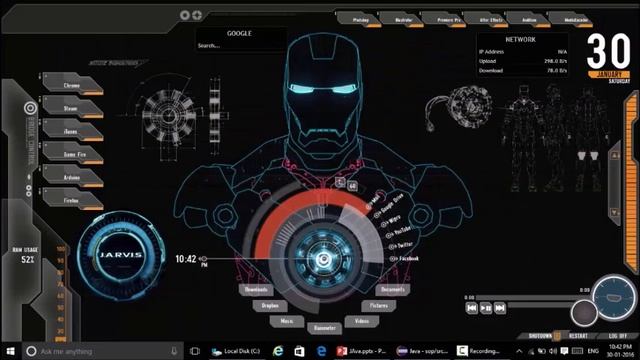Screen dimensions: 640x360
Task: Click the circular gauge dial bottom right
Action: tap(614, 297)
